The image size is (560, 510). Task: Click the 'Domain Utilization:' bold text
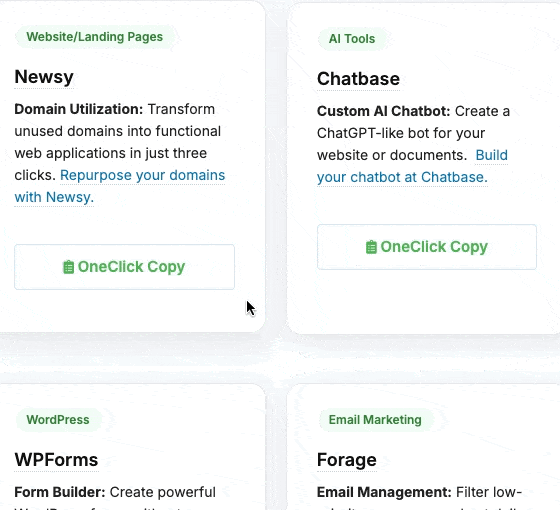pos(79,109)
